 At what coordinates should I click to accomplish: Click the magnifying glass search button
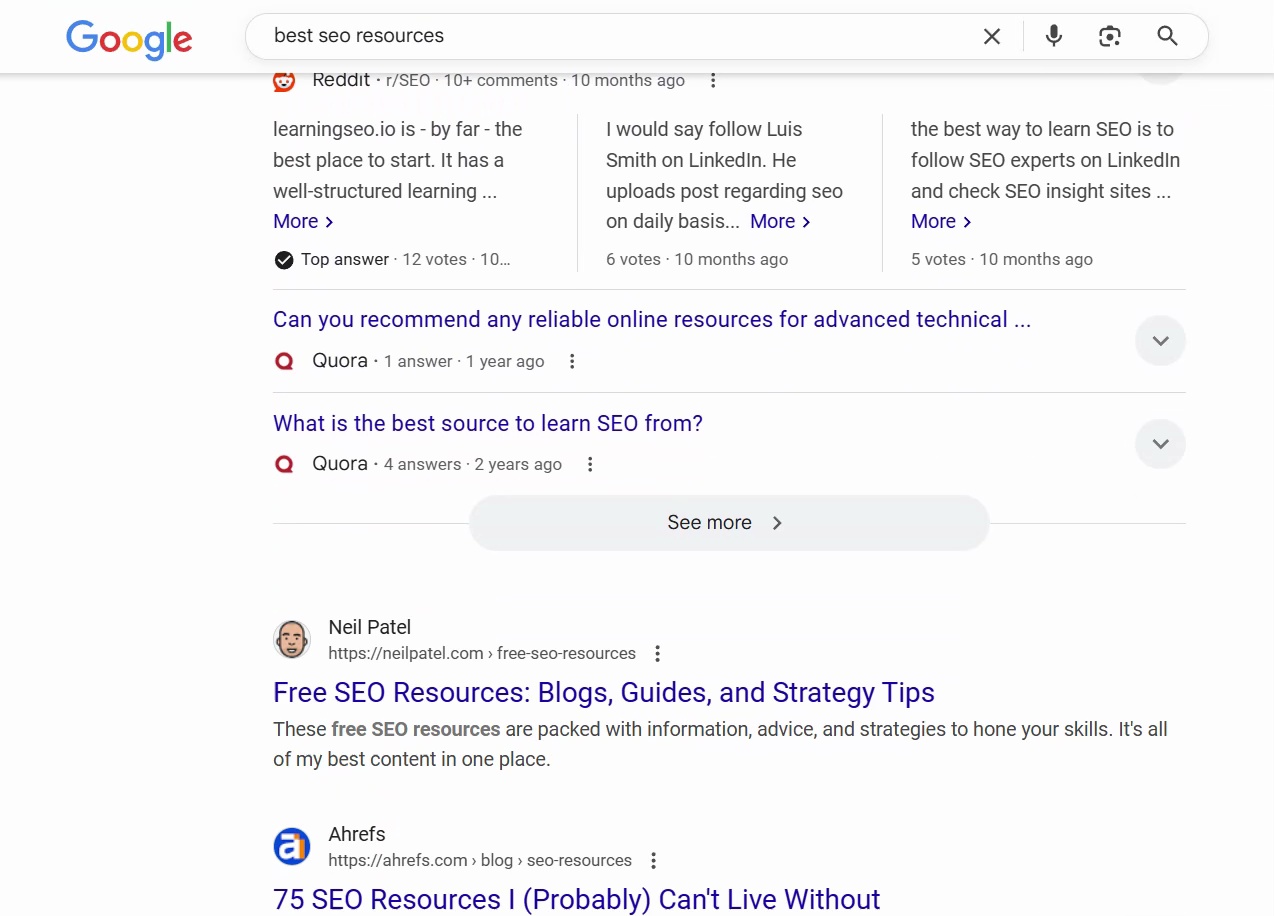pos(1167,36)
